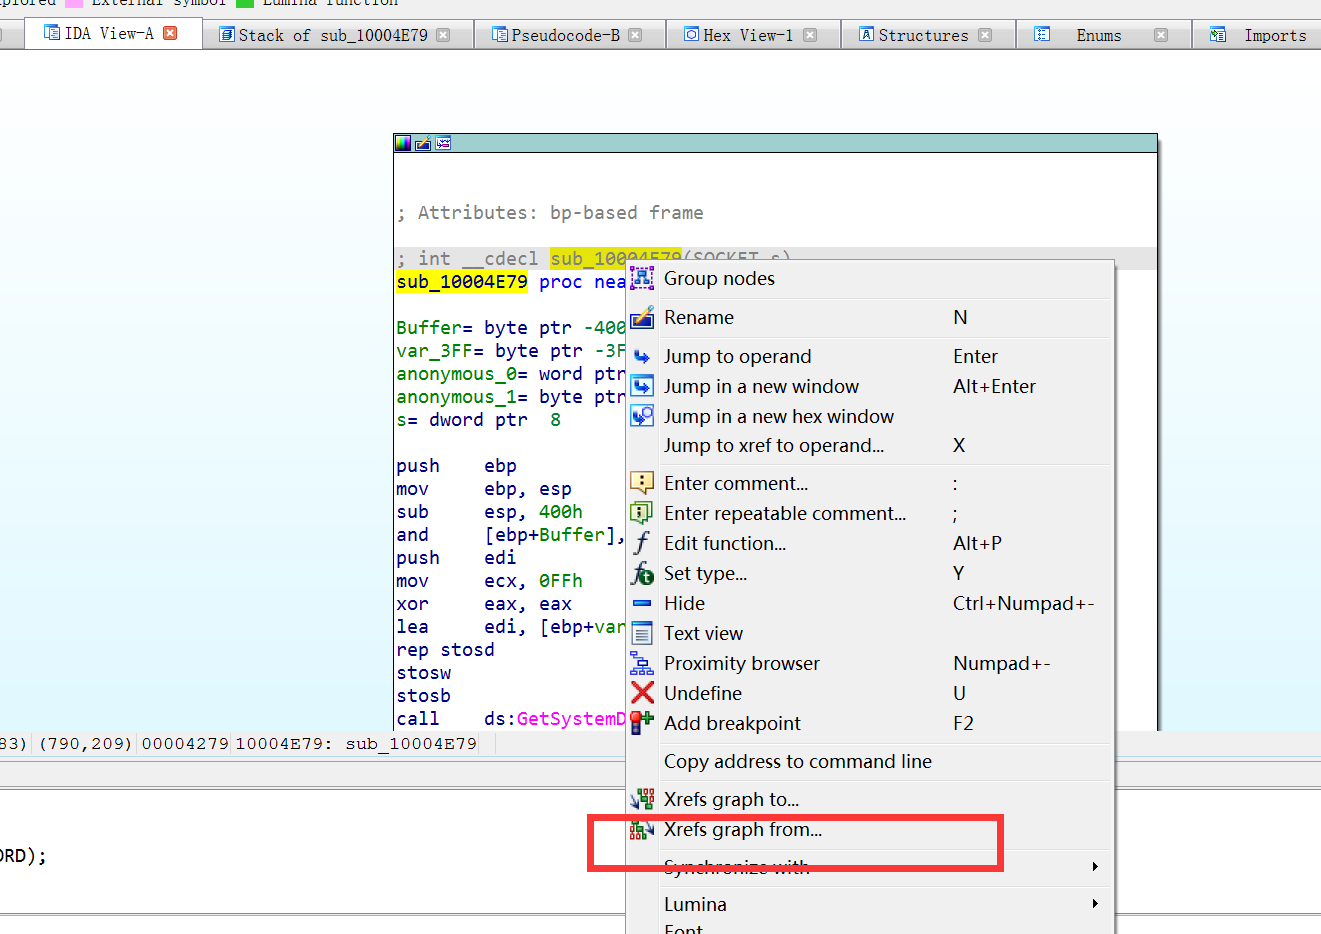Image resolution: width=1321 pixels, height=934 pixels.
Task: Select Jump in a new hex window
Action: point(869,417)
